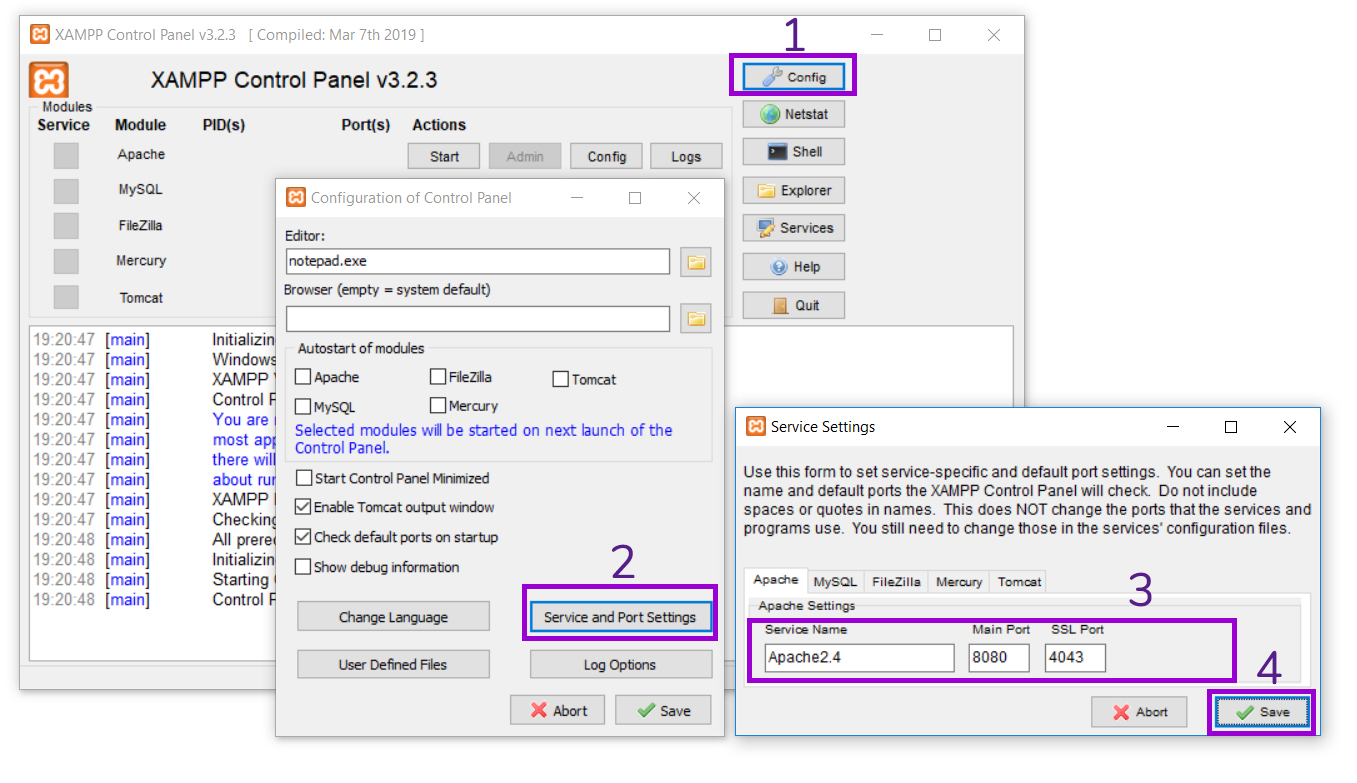
Task: Enable FileZilla autostart checkbox
Action: click(438, 377)
